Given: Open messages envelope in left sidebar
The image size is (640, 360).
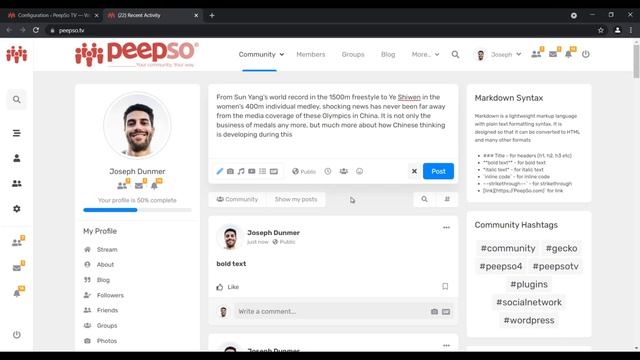Looking at the screenshot, I should click(18, 267).
